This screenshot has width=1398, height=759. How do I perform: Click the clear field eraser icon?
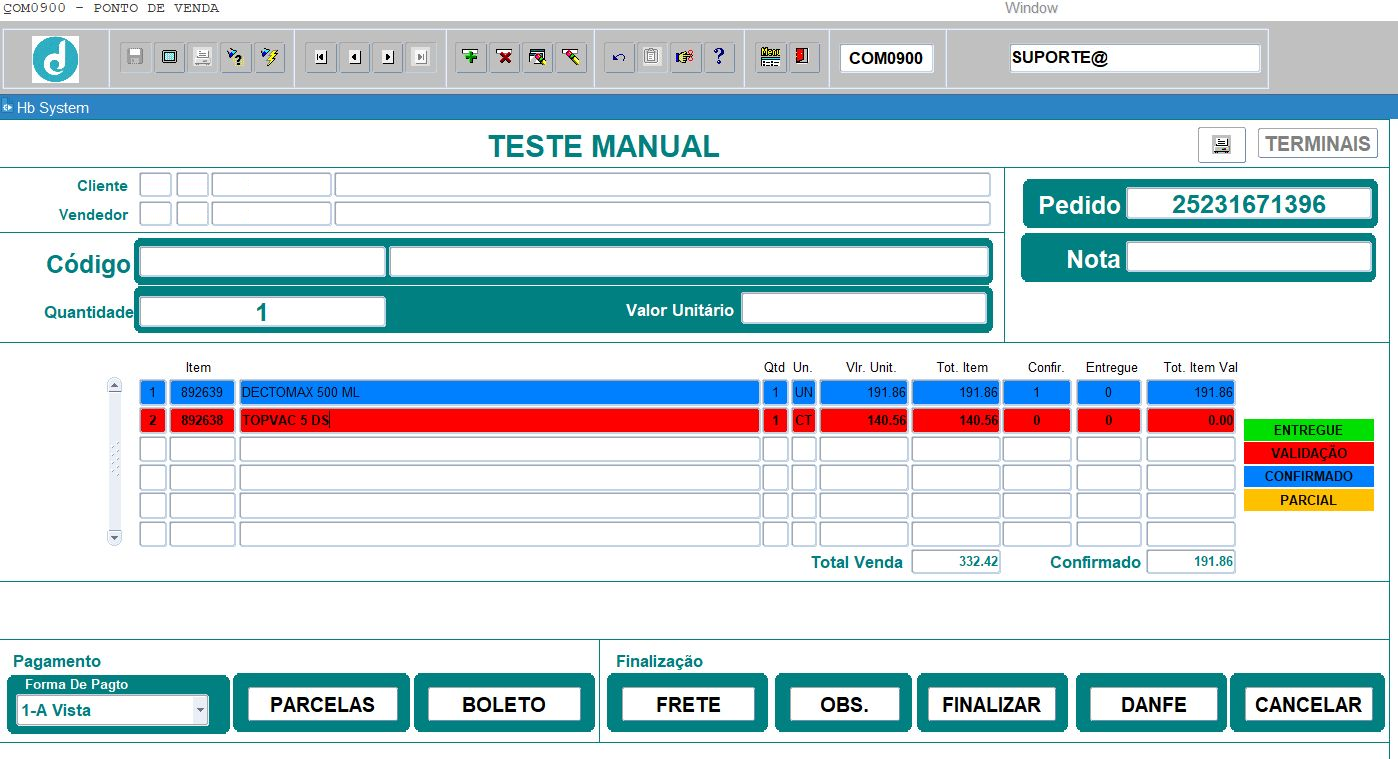570,57
